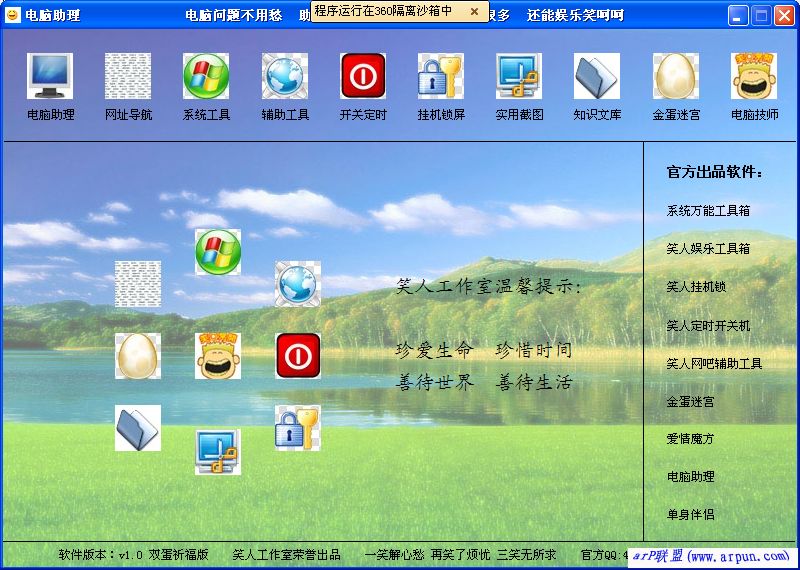Viewport: 800px width, 570px height.
Task: Click the 还能娱乐笑呵呵 title bar slogan
Action: click(x=576, y=15)
